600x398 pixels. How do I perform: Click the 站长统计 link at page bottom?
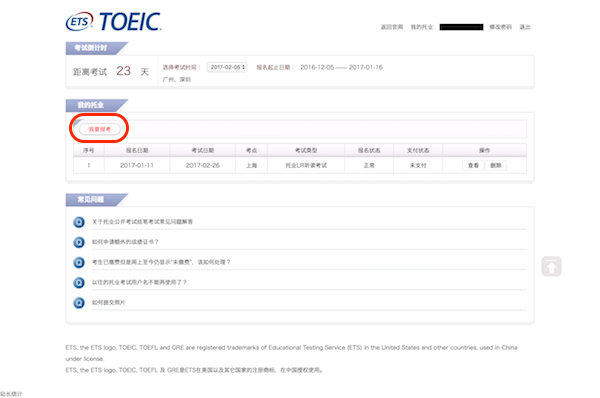pyautogui.click(x=11, y=394)
